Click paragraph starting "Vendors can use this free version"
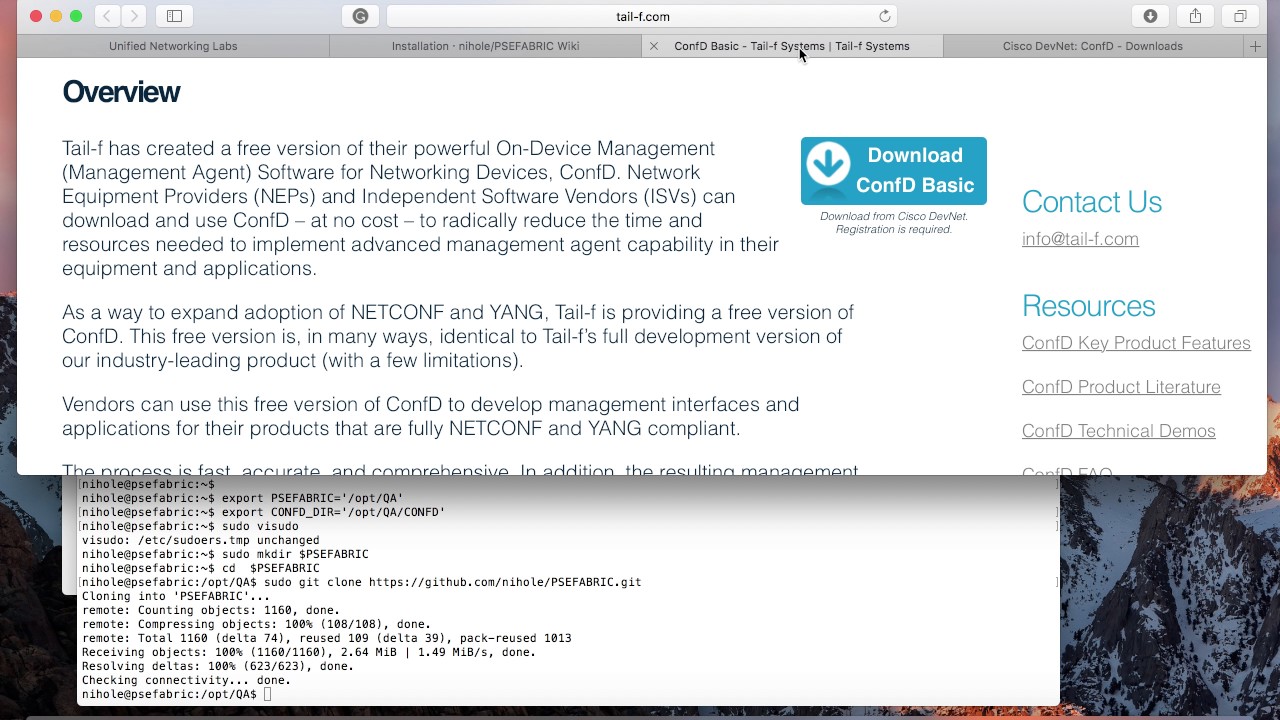This screenshot has height=720, width=1280. click(431, 417)
